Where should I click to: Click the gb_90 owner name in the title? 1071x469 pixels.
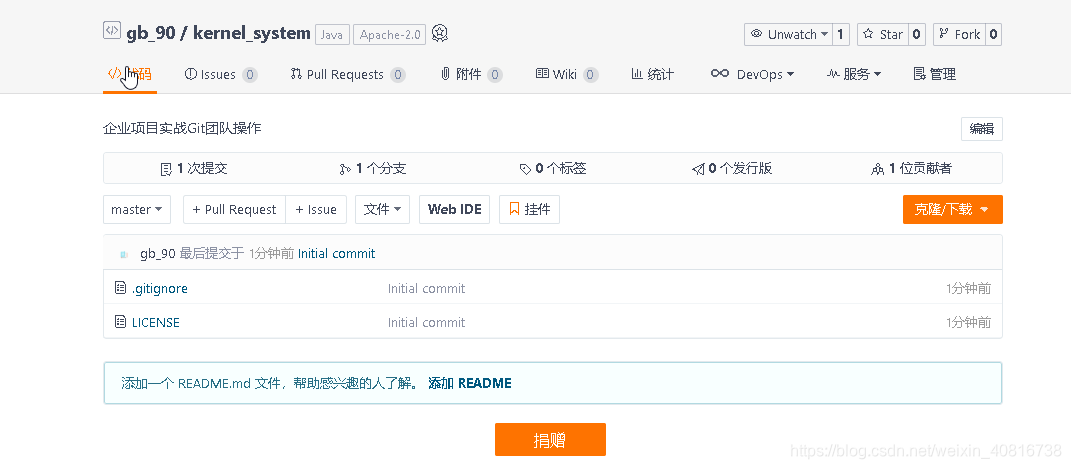(x=151, y=33)
